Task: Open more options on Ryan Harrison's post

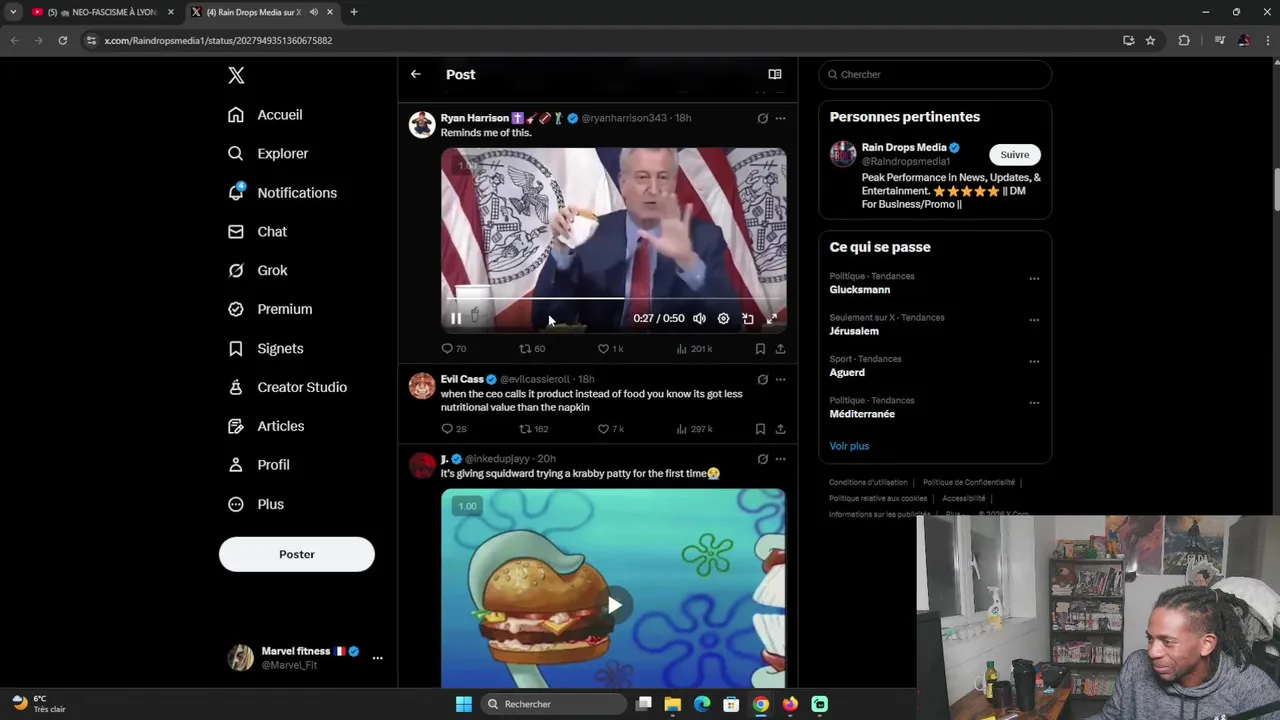Action: click(x=780, y=118)
